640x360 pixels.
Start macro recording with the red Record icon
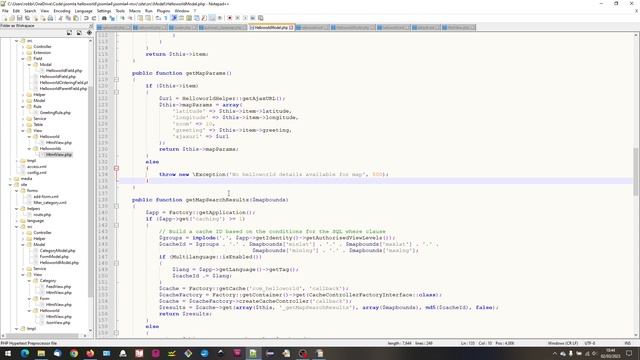pos(229,18)
